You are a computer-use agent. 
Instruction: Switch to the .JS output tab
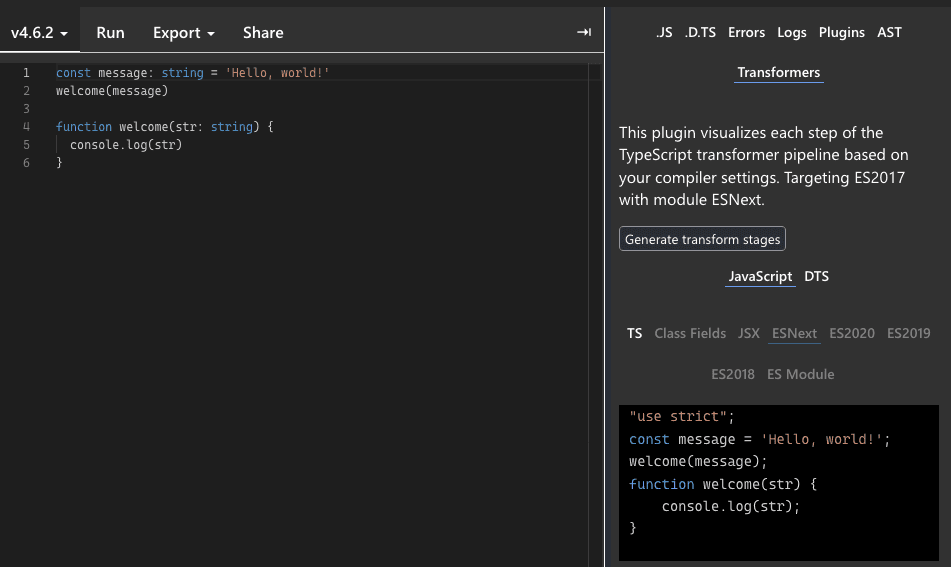point(664,32)
